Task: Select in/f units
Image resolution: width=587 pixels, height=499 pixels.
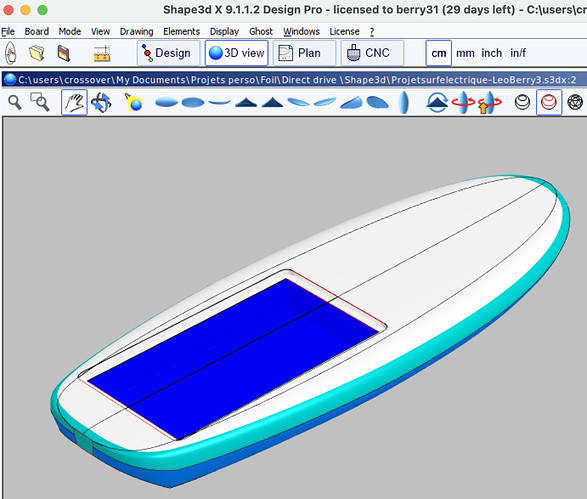Action: pos(518,53)
